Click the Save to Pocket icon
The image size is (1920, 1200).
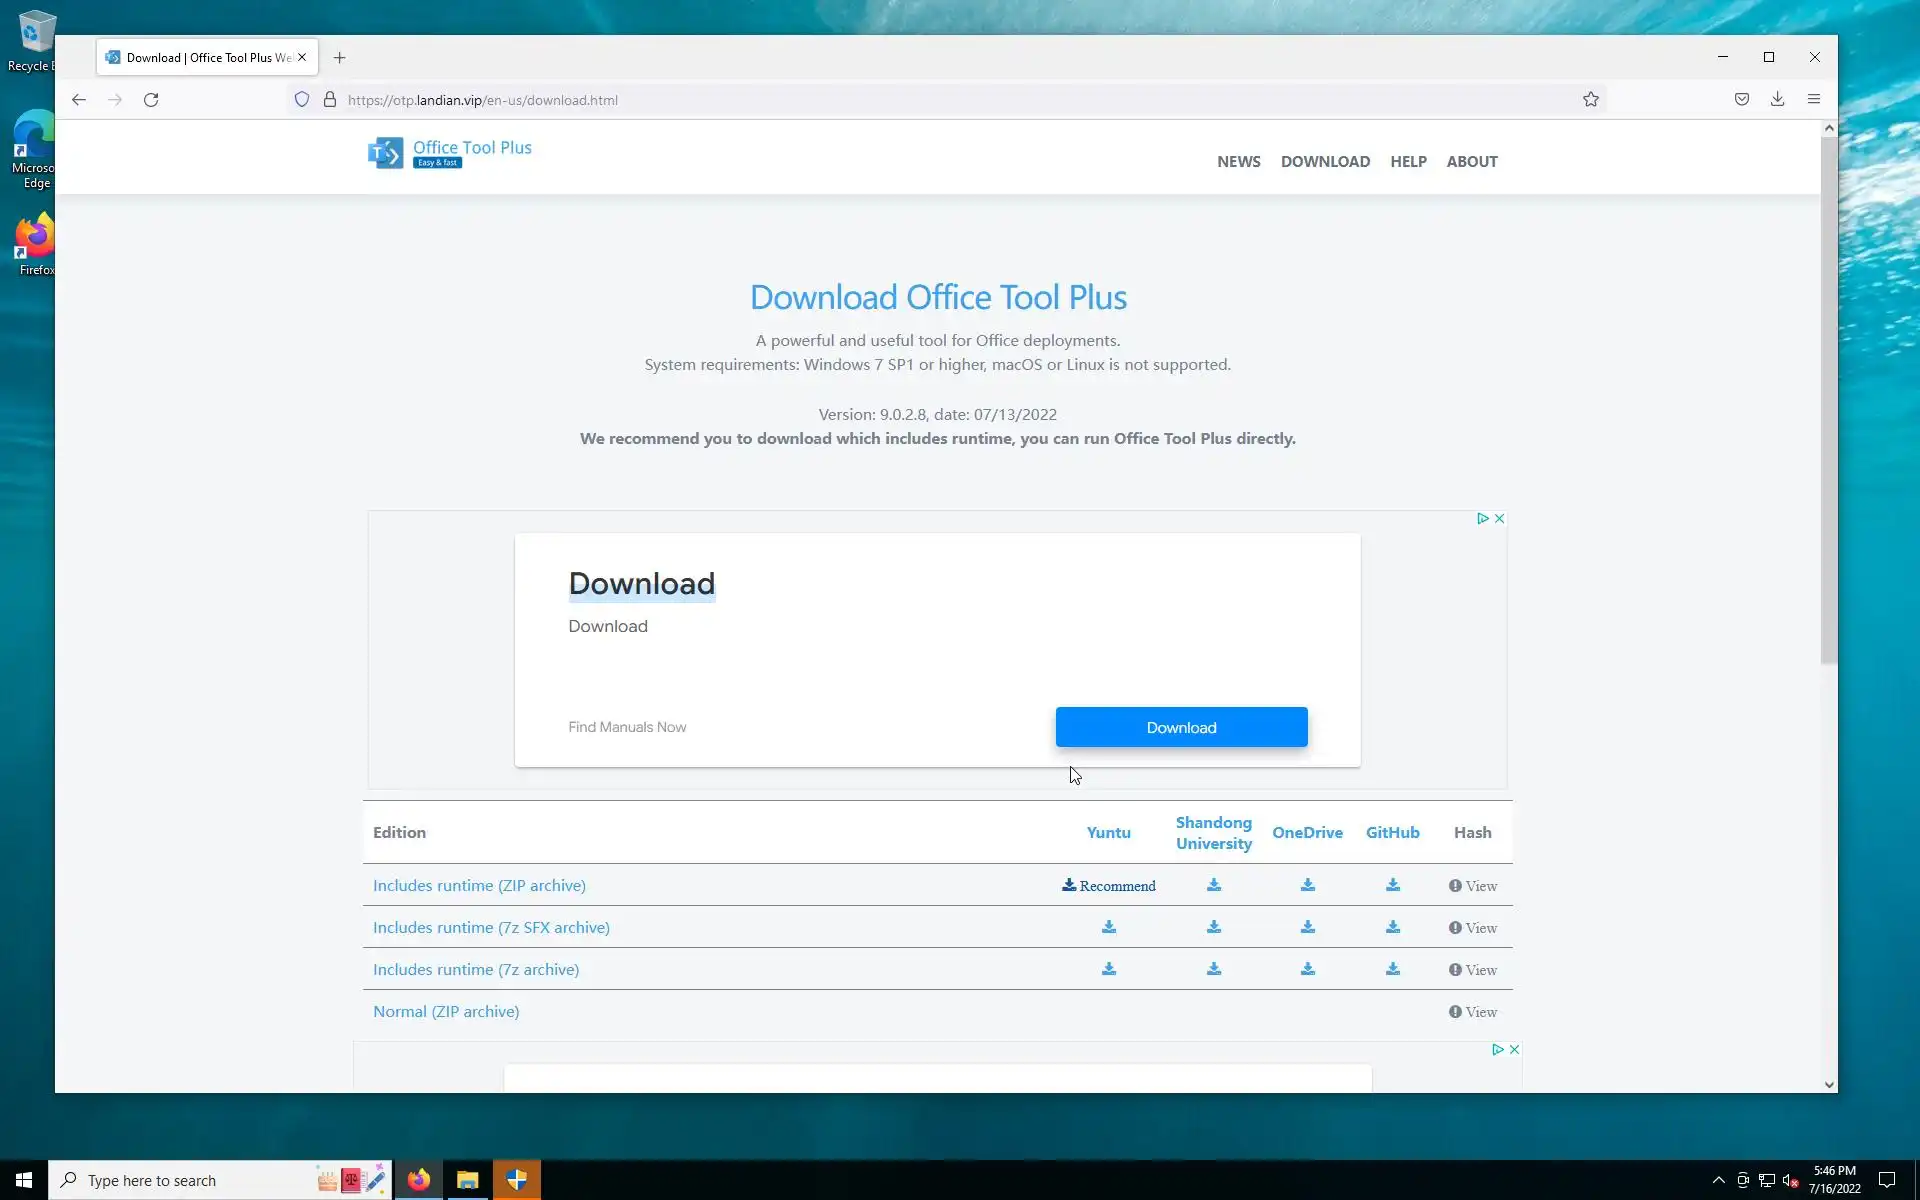[1741, 99]
